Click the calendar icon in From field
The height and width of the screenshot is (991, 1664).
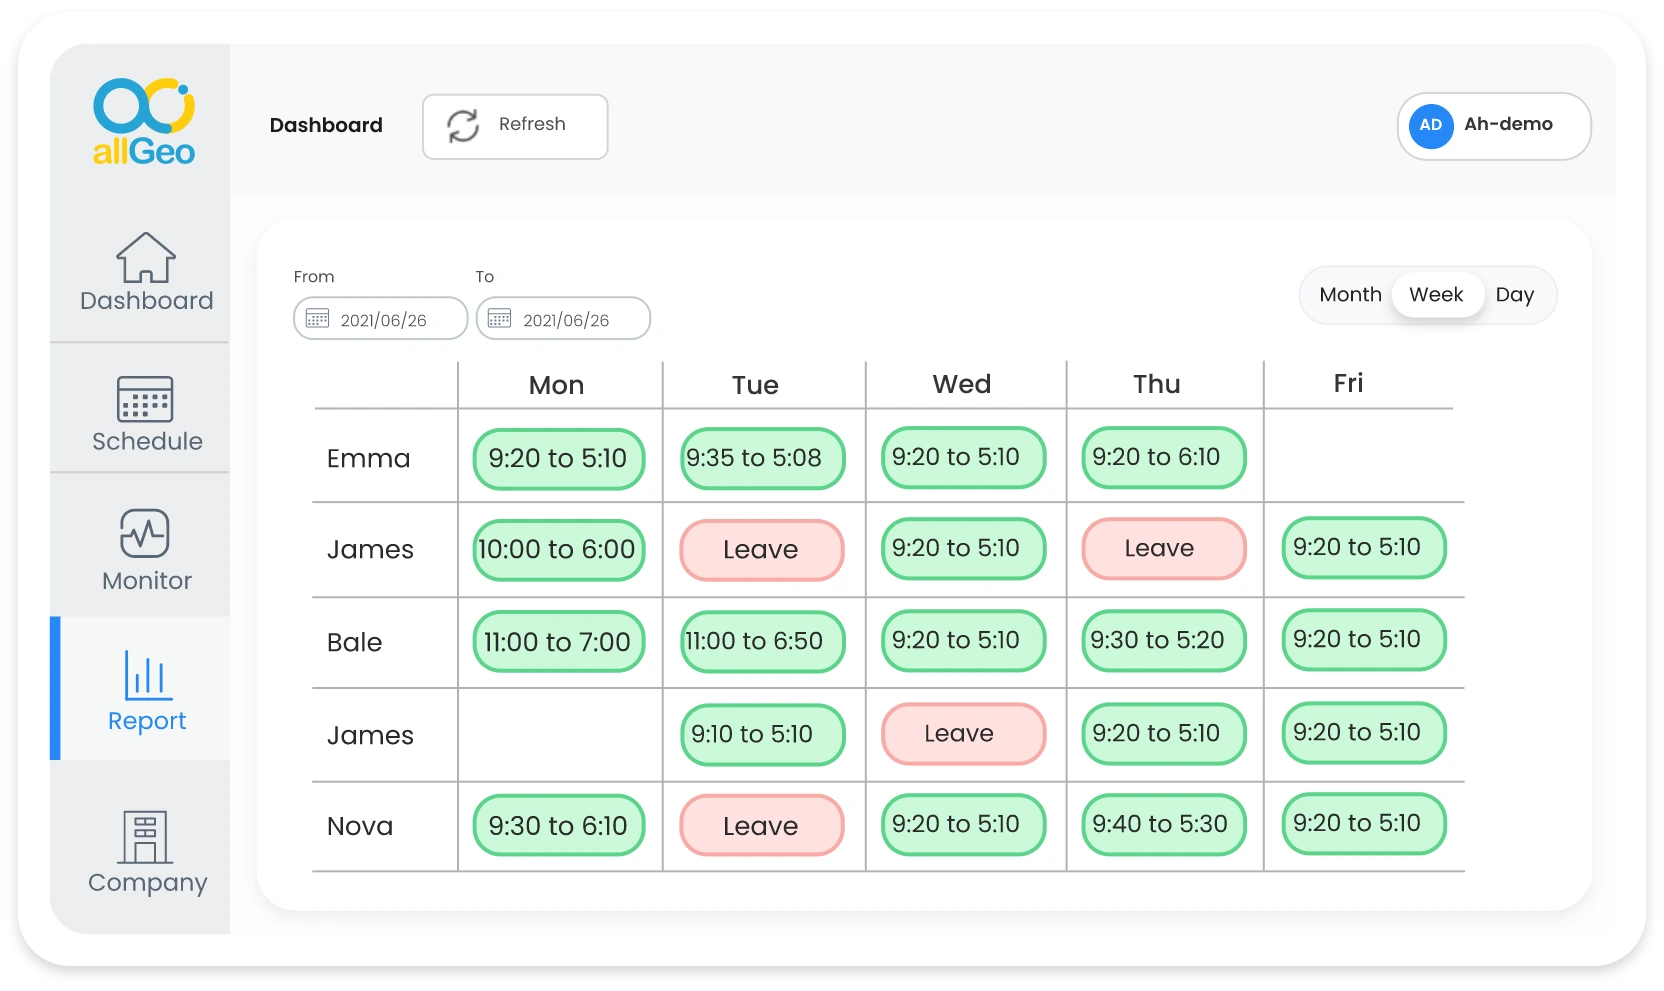[317, 319]
